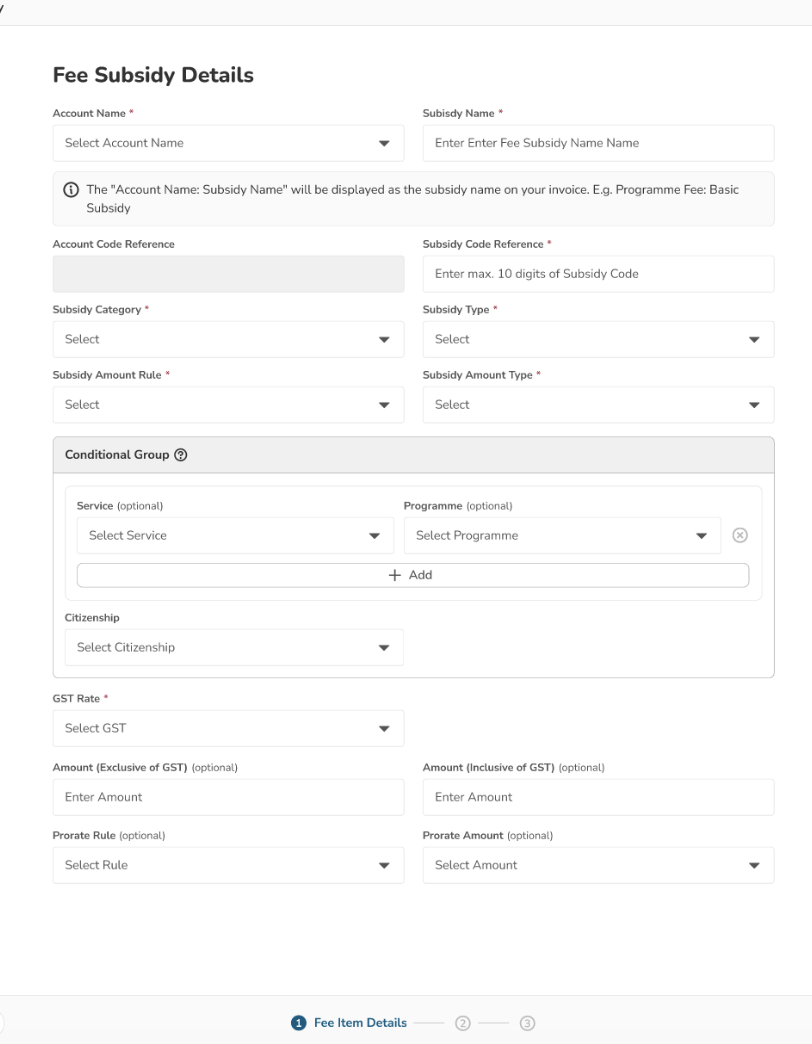Remove the Service/Programme row with X icon
Screen dimensions: 812x1044
pos(740,535)
